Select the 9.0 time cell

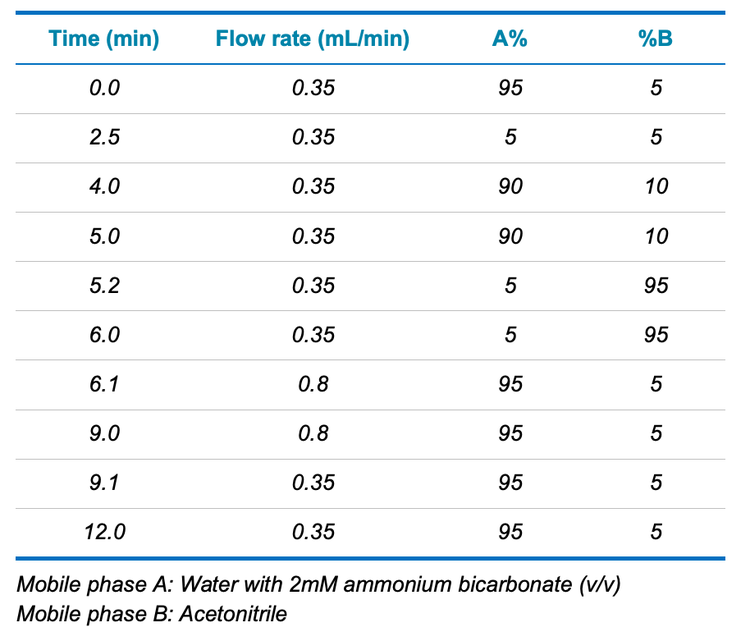click(104, 434)
